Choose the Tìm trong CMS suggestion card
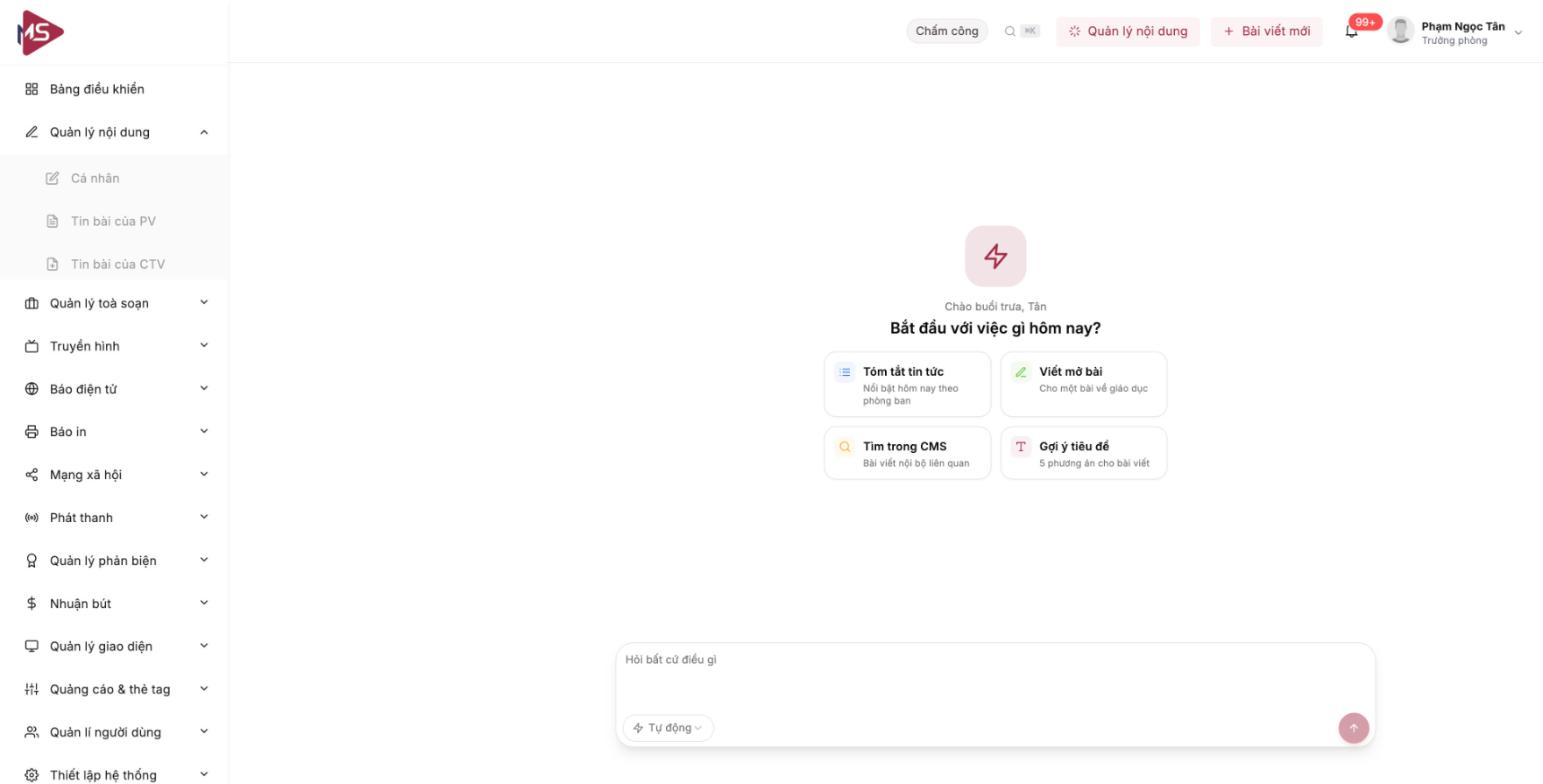The height and width of the screenshot is (784, 1543). click(x=908, y=453)
